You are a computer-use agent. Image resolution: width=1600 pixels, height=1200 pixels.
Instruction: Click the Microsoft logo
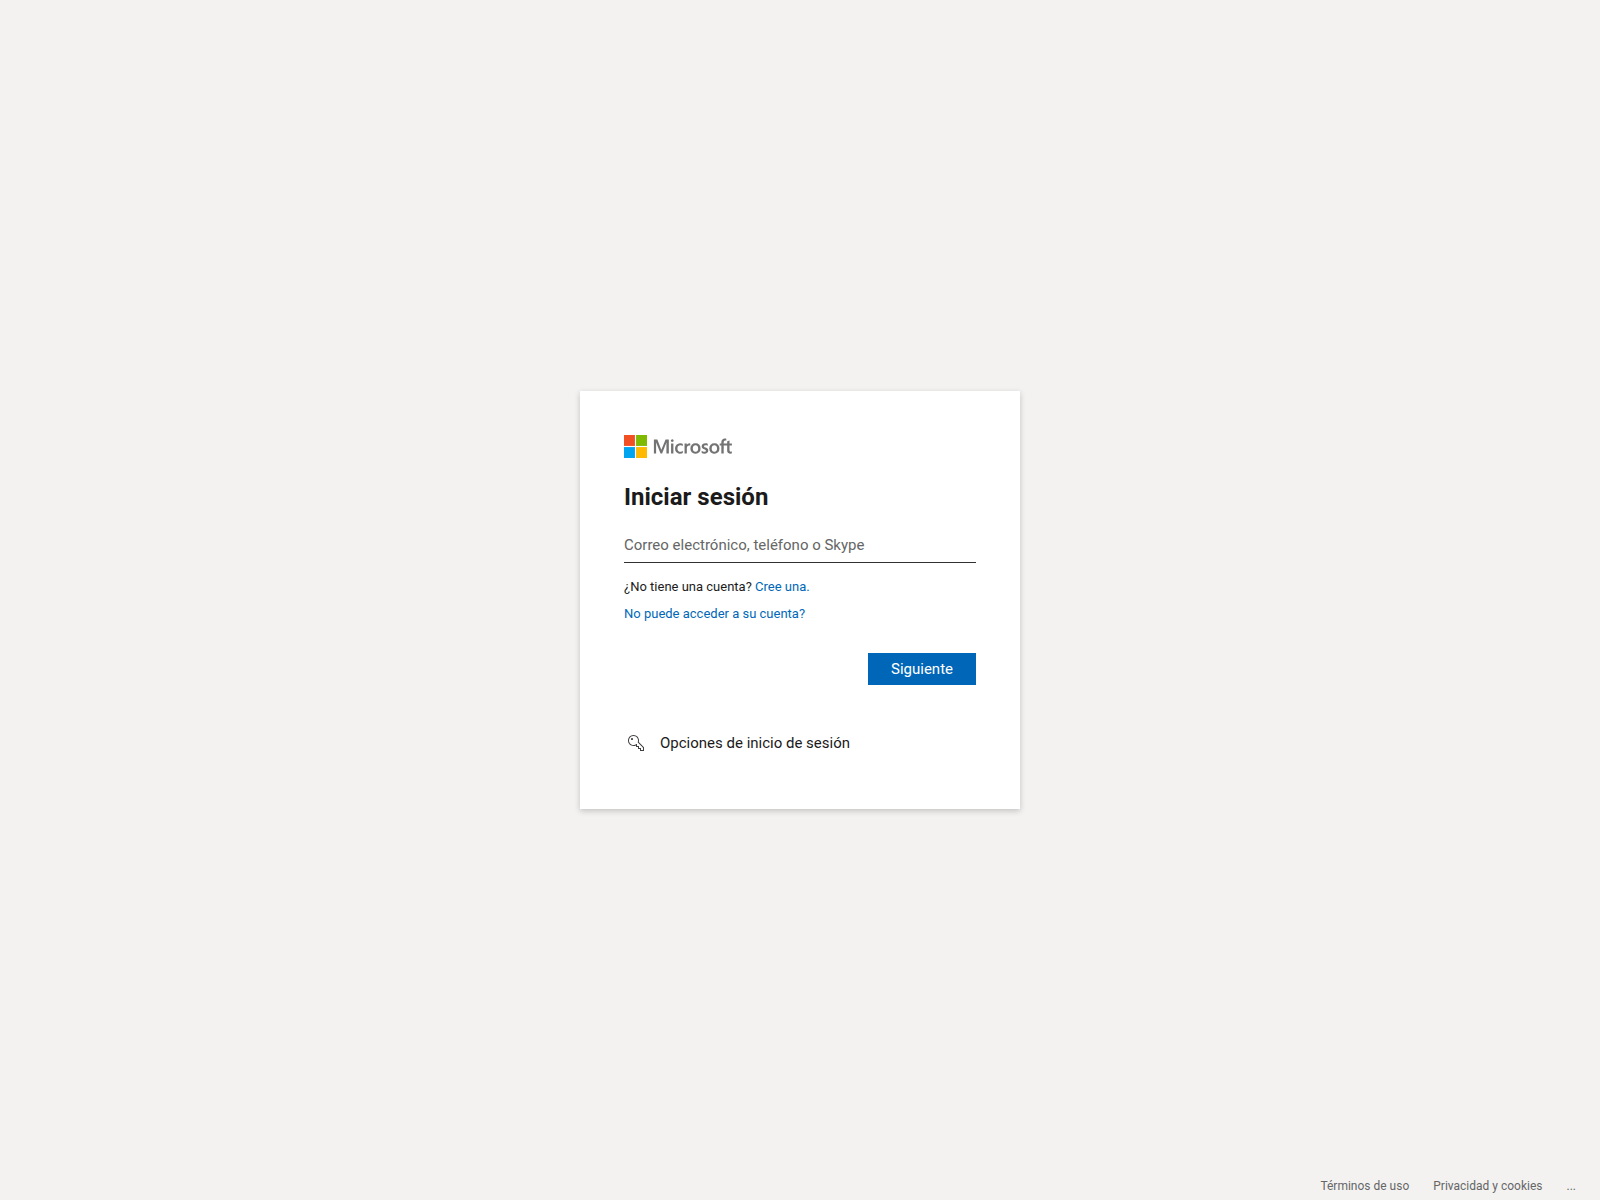[678, 447]
